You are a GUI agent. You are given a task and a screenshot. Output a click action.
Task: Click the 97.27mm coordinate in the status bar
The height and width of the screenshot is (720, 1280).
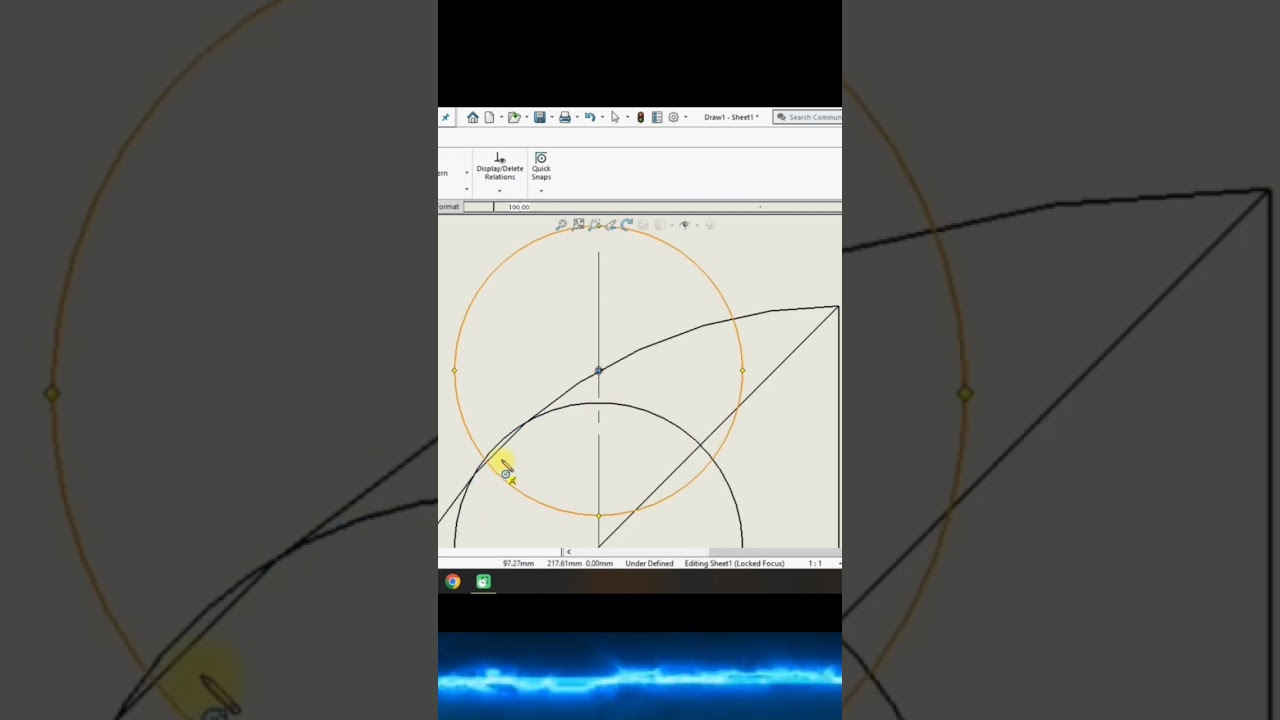518,563
